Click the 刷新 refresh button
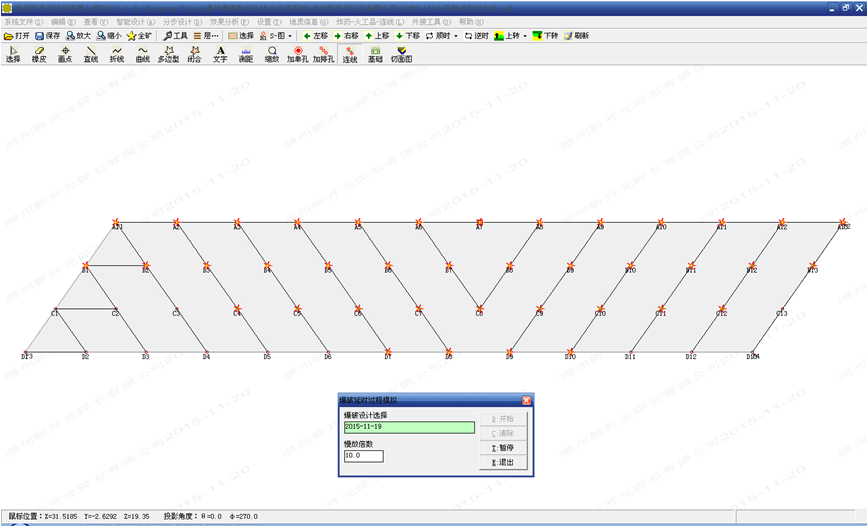 click(576, 35)
